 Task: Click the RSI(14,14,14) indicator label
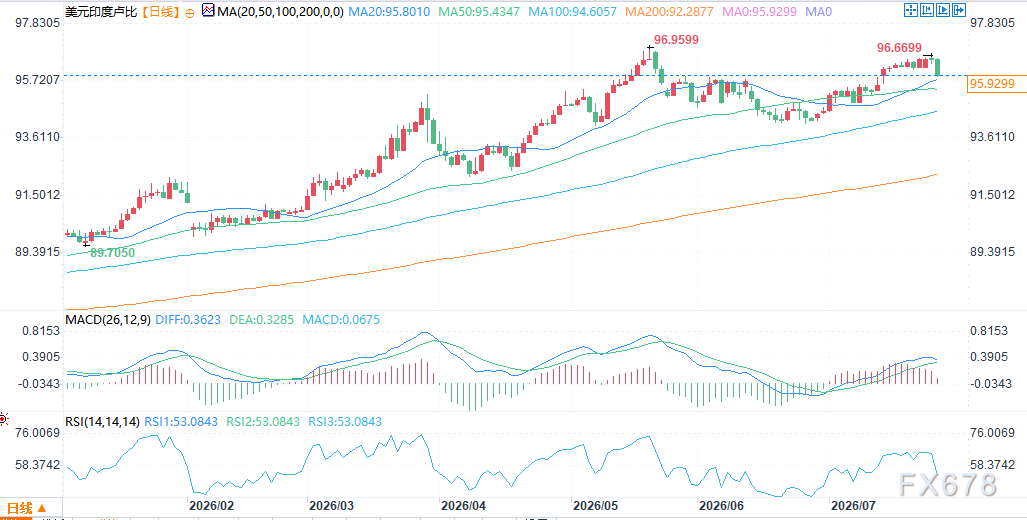pyautogui.click(x=103, y=422)
